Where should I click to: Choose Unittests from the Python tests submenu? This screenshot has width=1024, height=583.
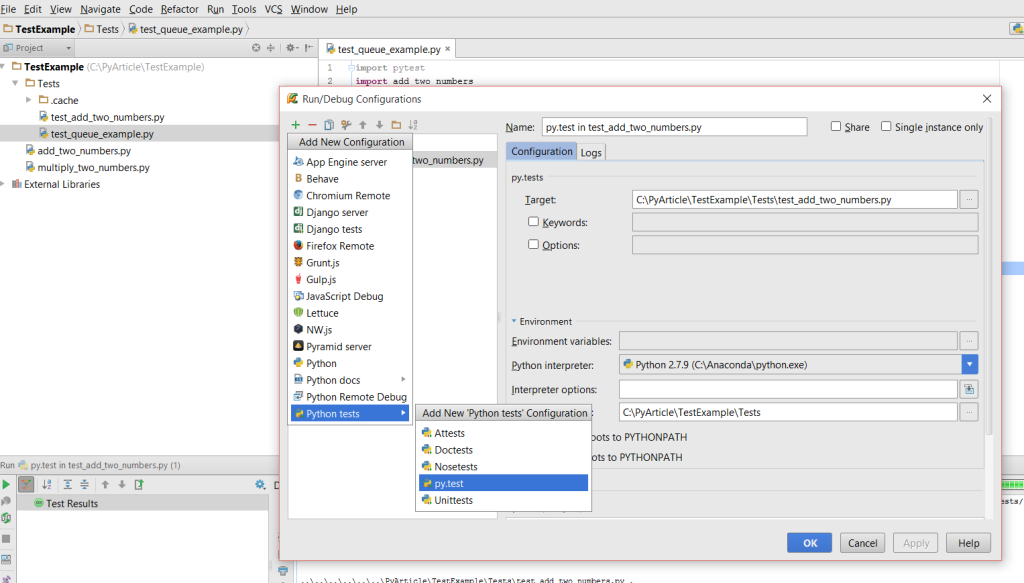point(504,500)
